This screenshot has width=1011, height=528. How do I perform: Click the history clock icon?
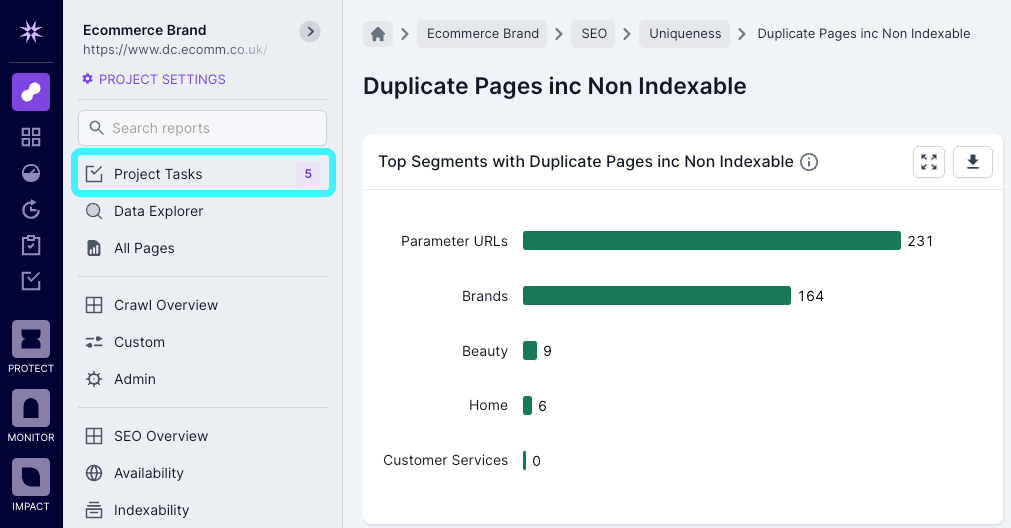point(31,209)
